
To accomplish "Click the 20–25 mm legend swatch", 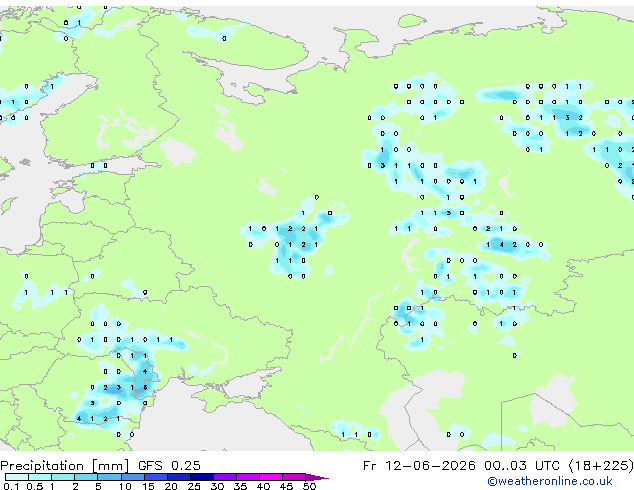I will (178, 477).
